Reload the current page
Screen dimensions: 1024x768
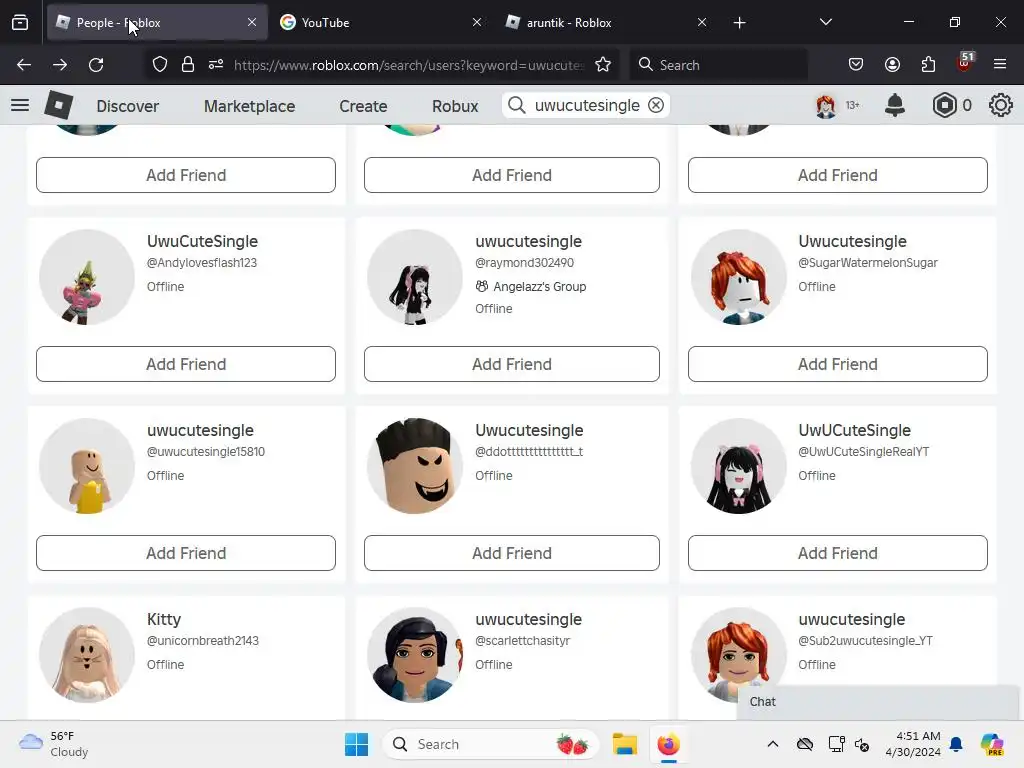(x=96, y=65)
